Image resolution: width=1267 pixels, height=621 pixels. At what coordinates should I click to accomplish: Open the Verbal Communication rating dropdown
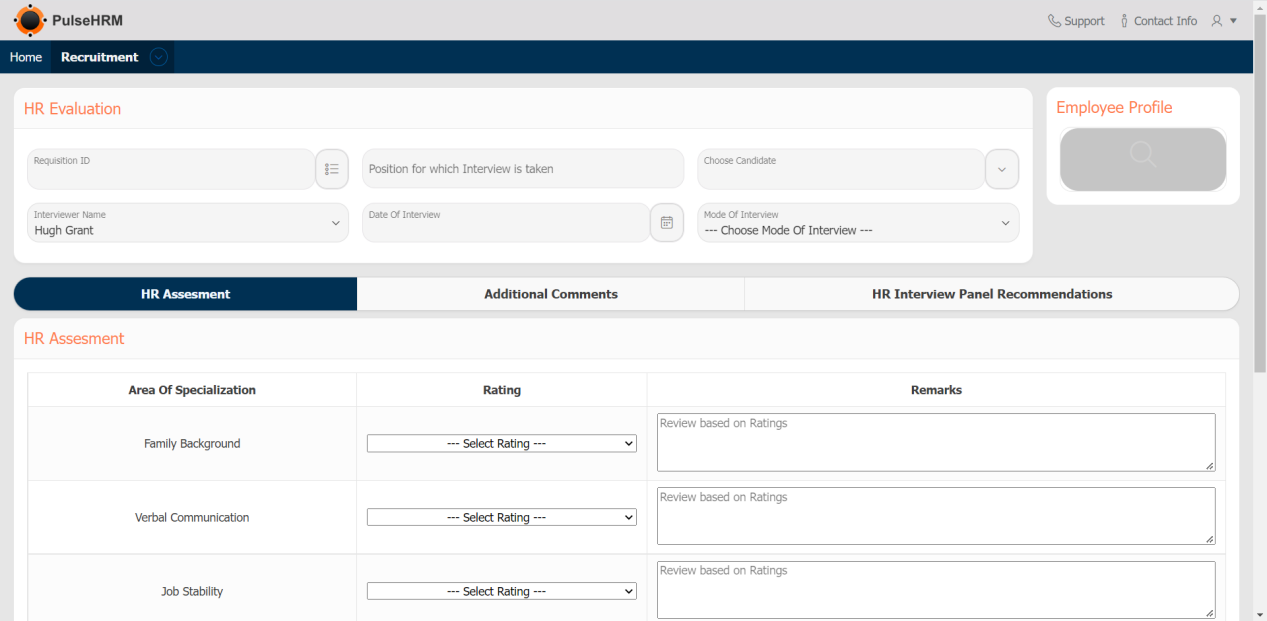tap(502, 518)
